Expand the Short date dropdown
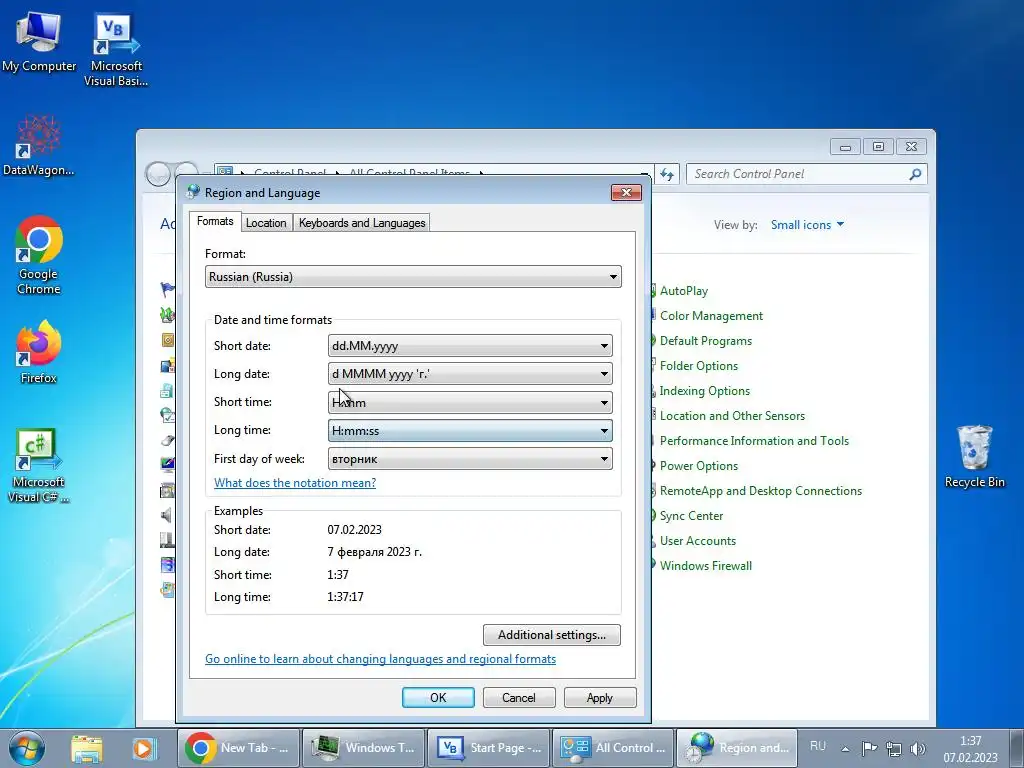Viewport: 1024px width, 768px height. point(470,346)
